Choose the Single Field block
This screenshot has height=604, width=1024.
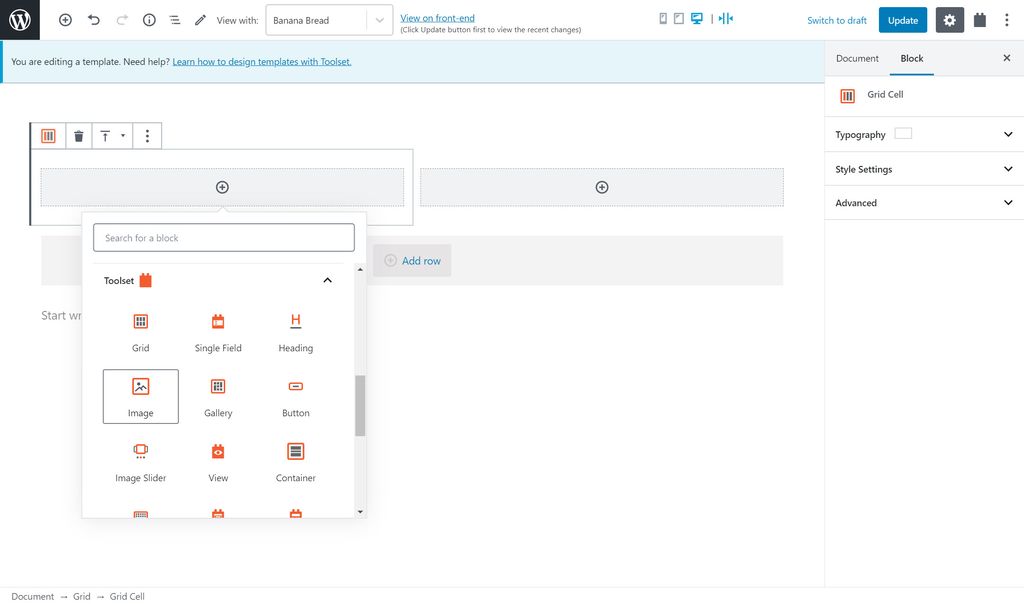218,332
